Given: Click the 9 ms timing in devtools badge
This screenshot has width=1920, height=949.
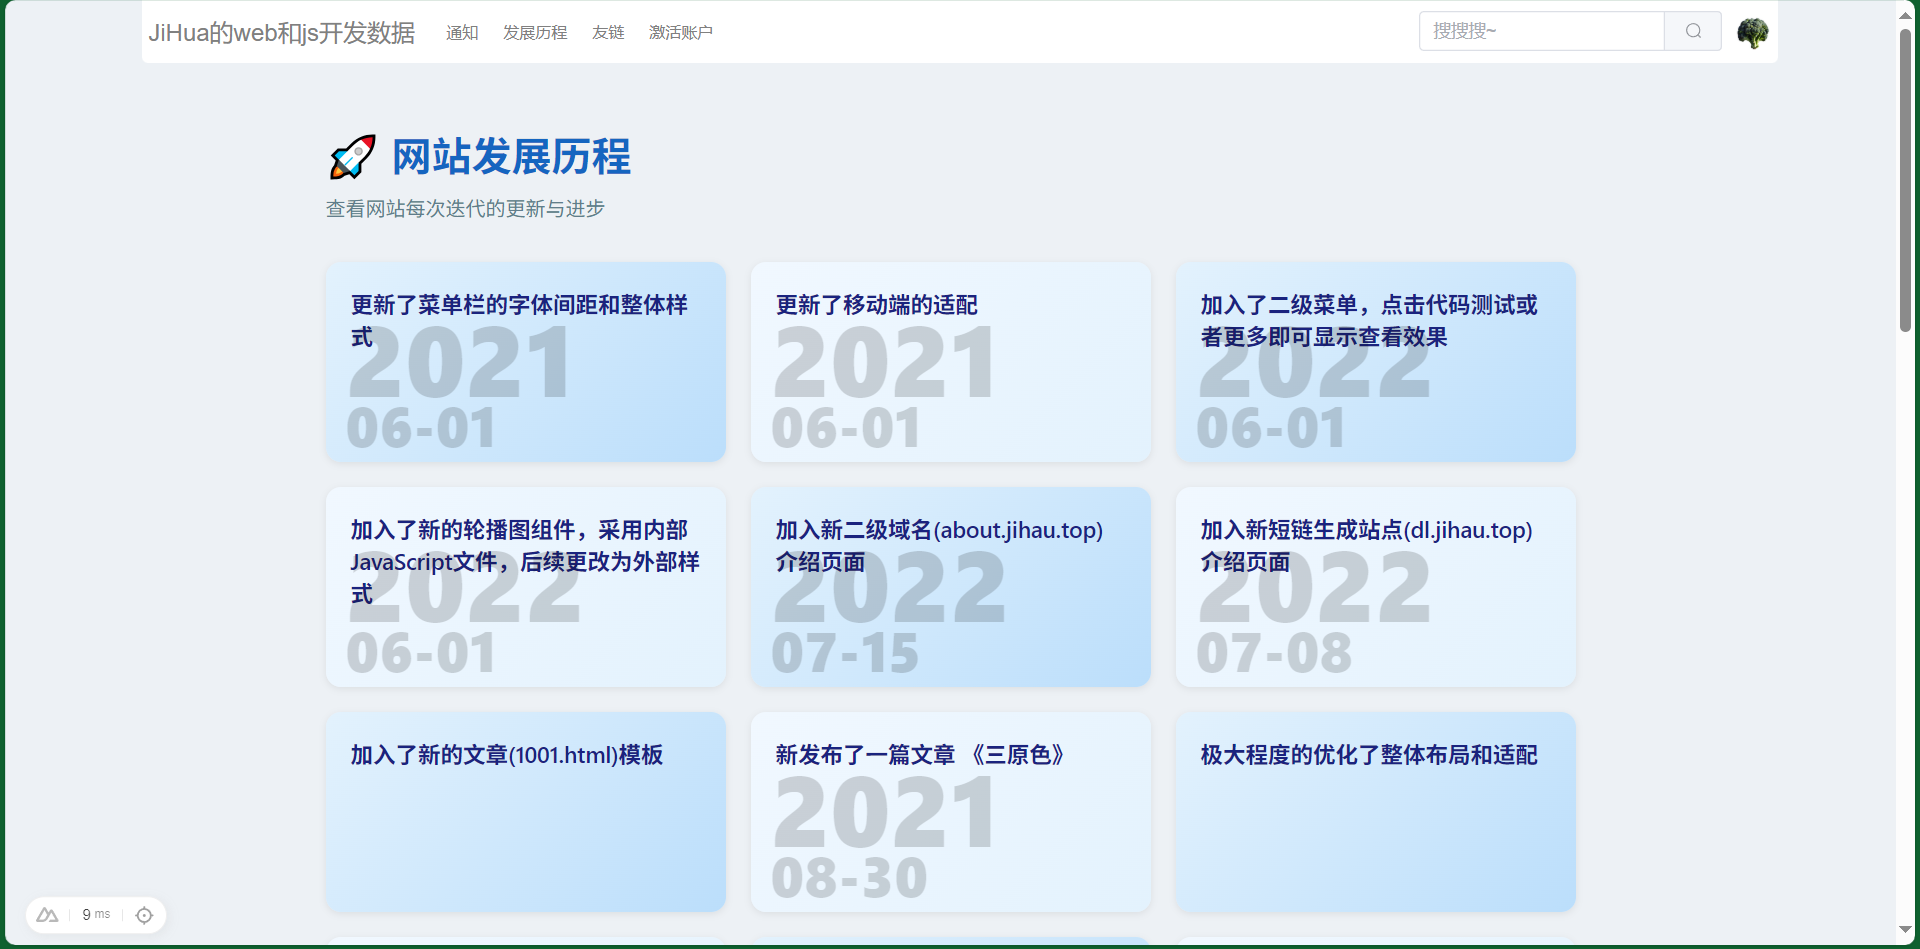Looking at the screenshot, I should coord(96,915).
